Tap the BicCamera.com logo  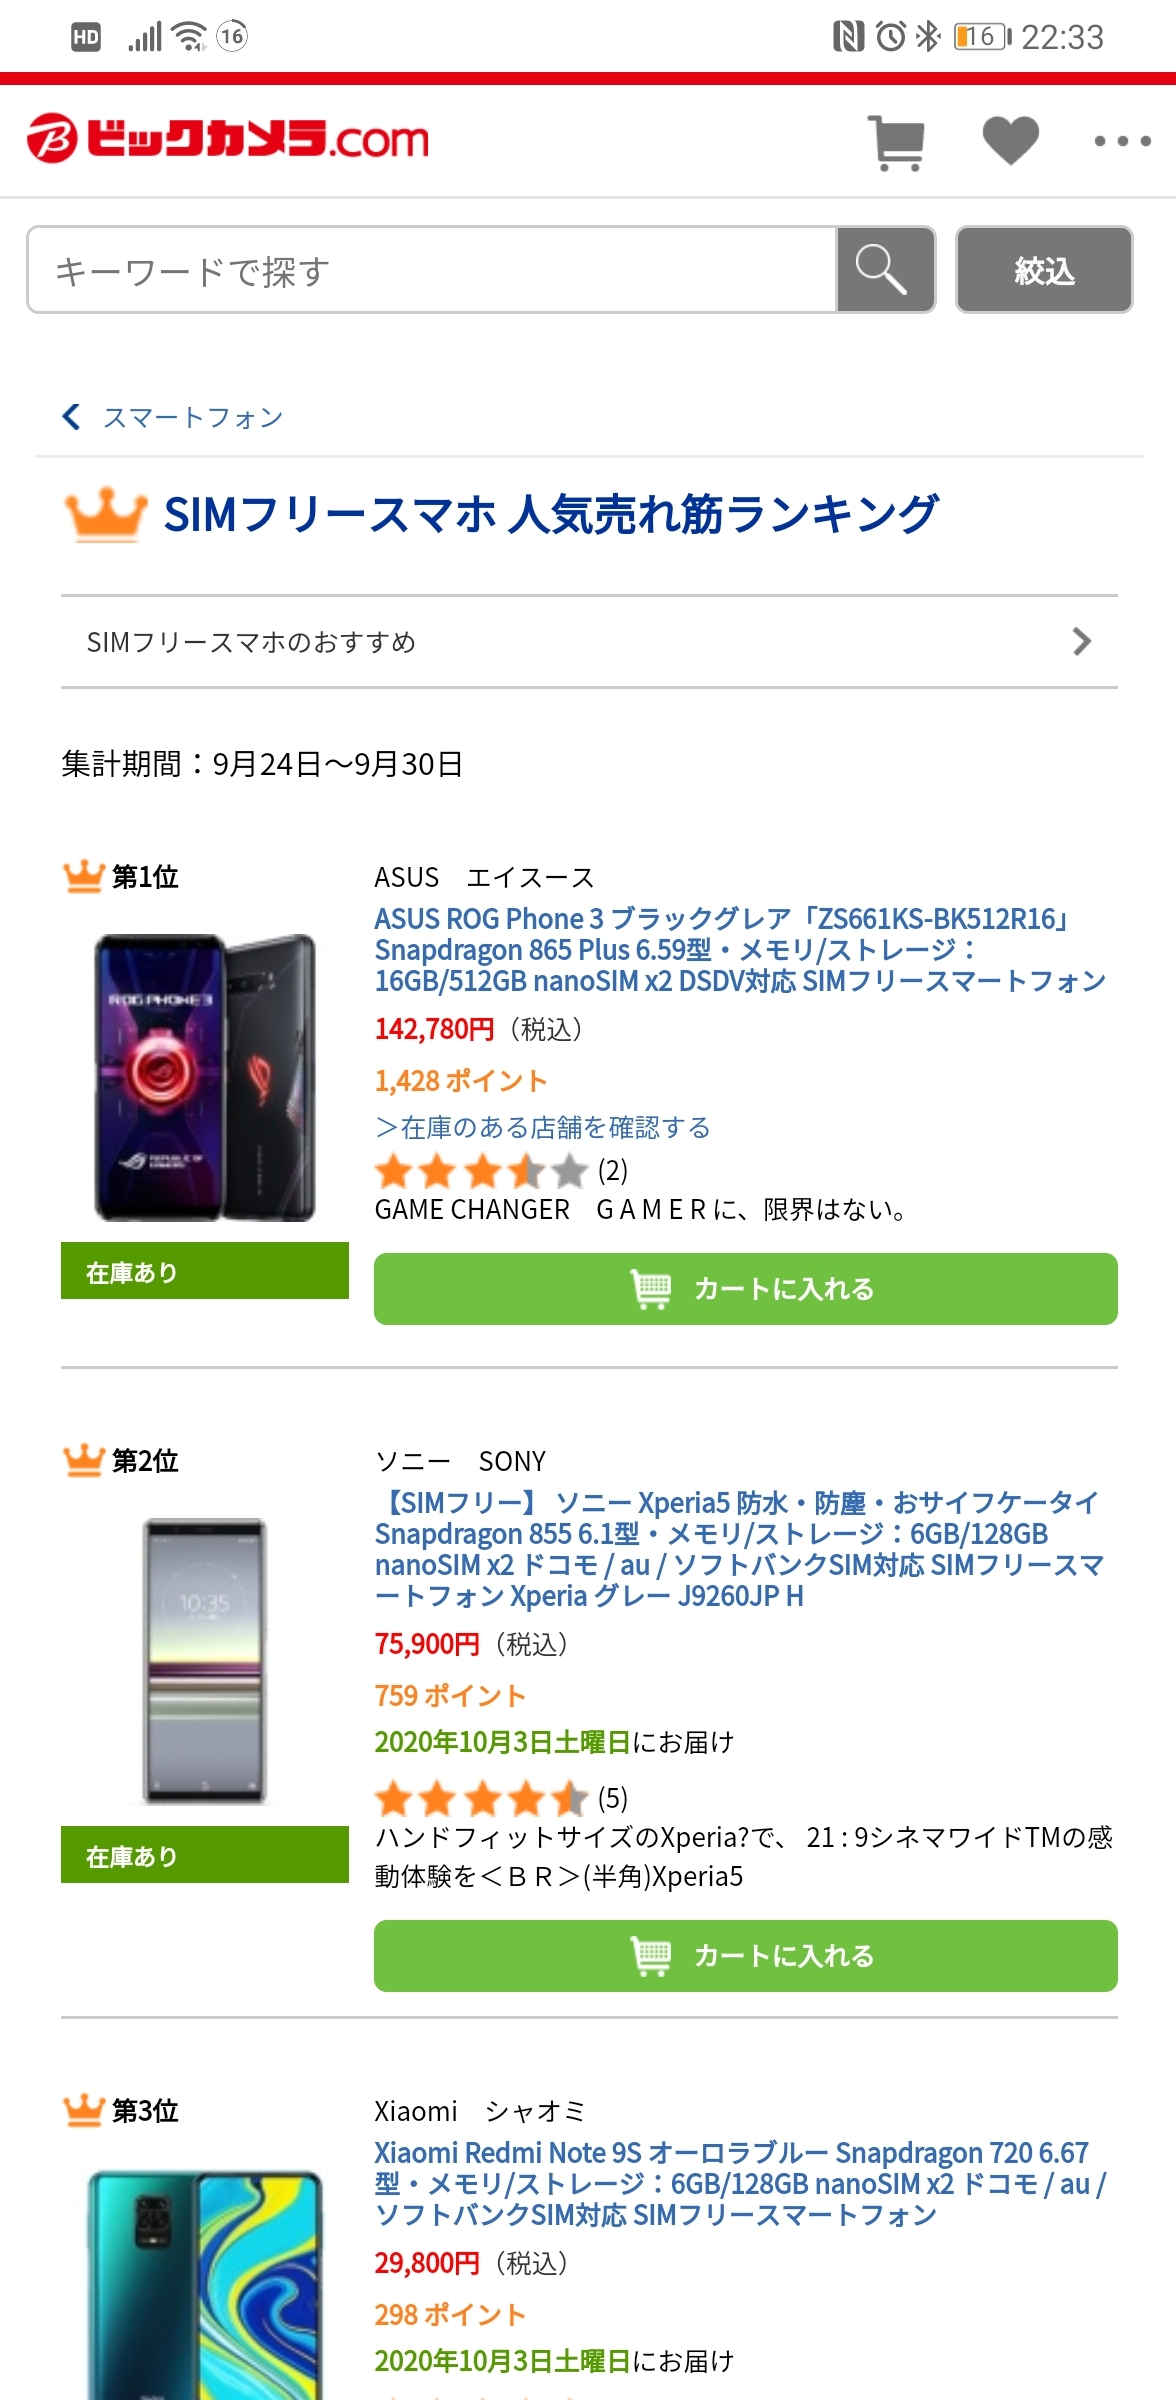[228, 139]
